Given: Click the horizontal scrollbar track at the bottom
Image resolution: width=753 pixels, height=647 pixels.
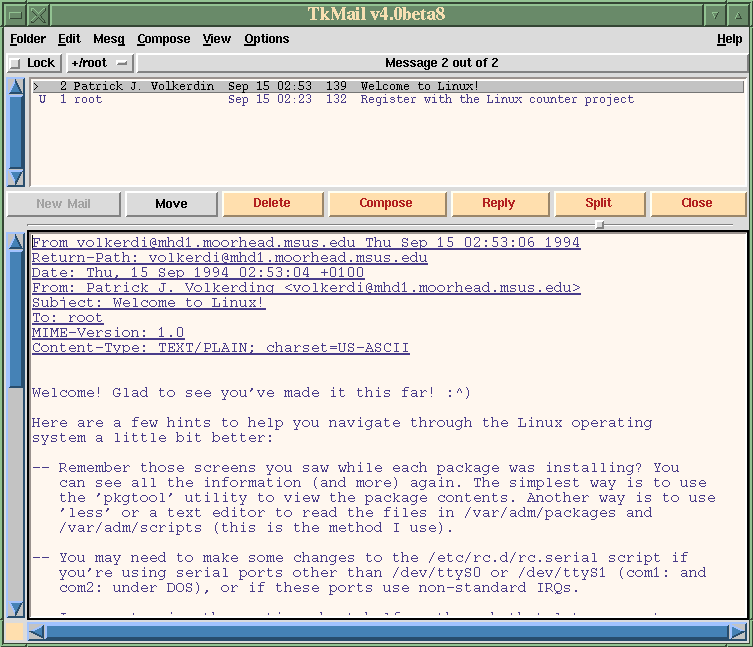Looking at the screenshot, I should click(x=386, y=632).
